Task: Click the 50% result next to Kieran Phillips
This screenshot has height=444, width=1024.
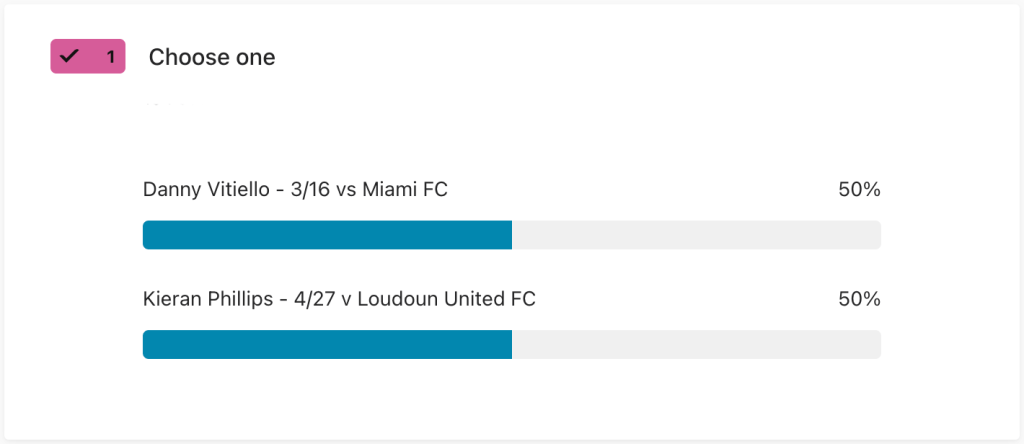Action: (x=859, y=299)
